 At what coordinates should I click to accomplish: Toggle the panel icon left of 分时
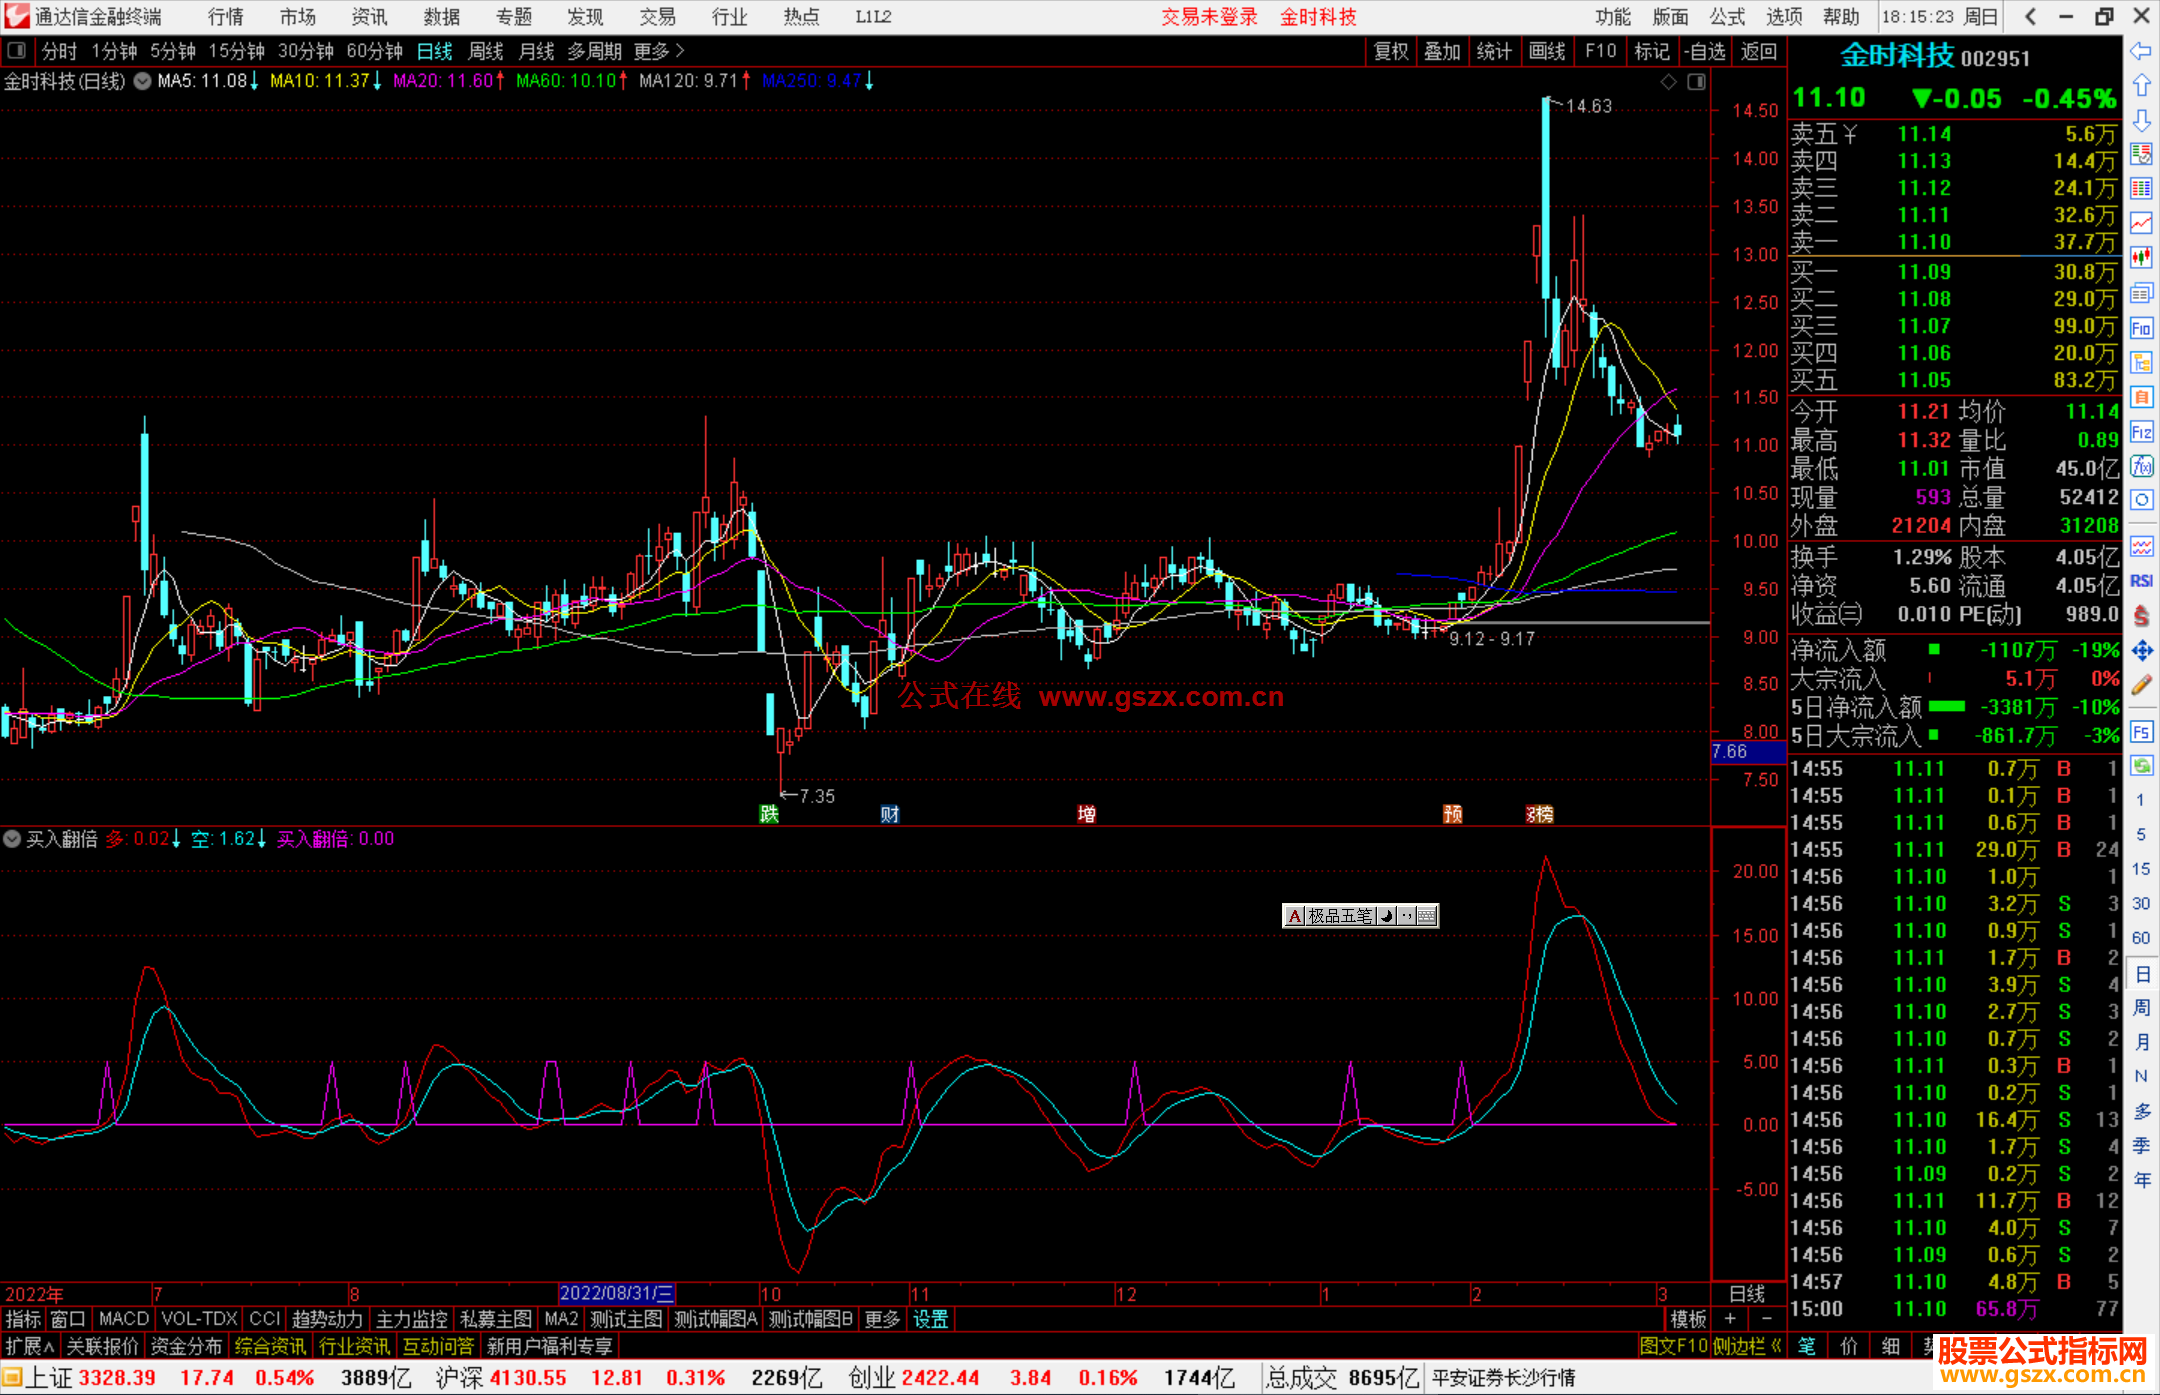(x=17, y=51)
